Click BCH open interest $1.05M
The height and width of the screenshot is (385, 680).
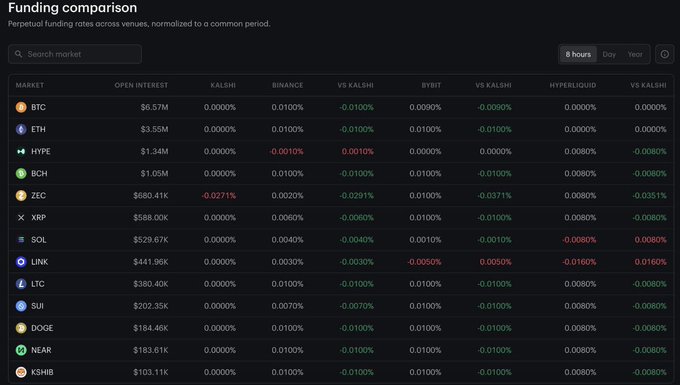coord(154,173)
